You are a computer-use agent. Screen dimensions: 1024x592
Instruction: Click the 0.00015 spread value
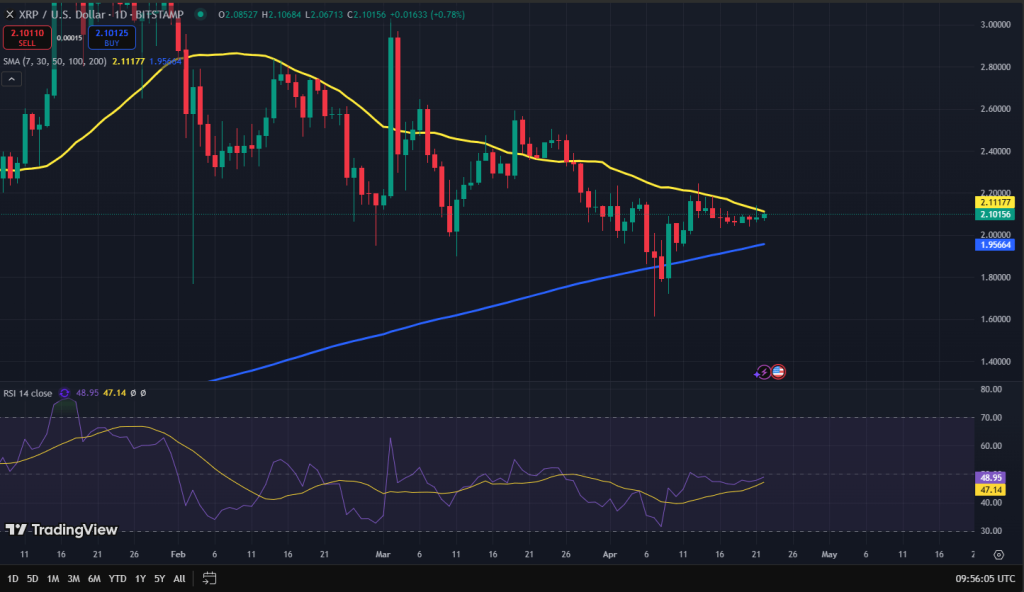coord(69,38)
